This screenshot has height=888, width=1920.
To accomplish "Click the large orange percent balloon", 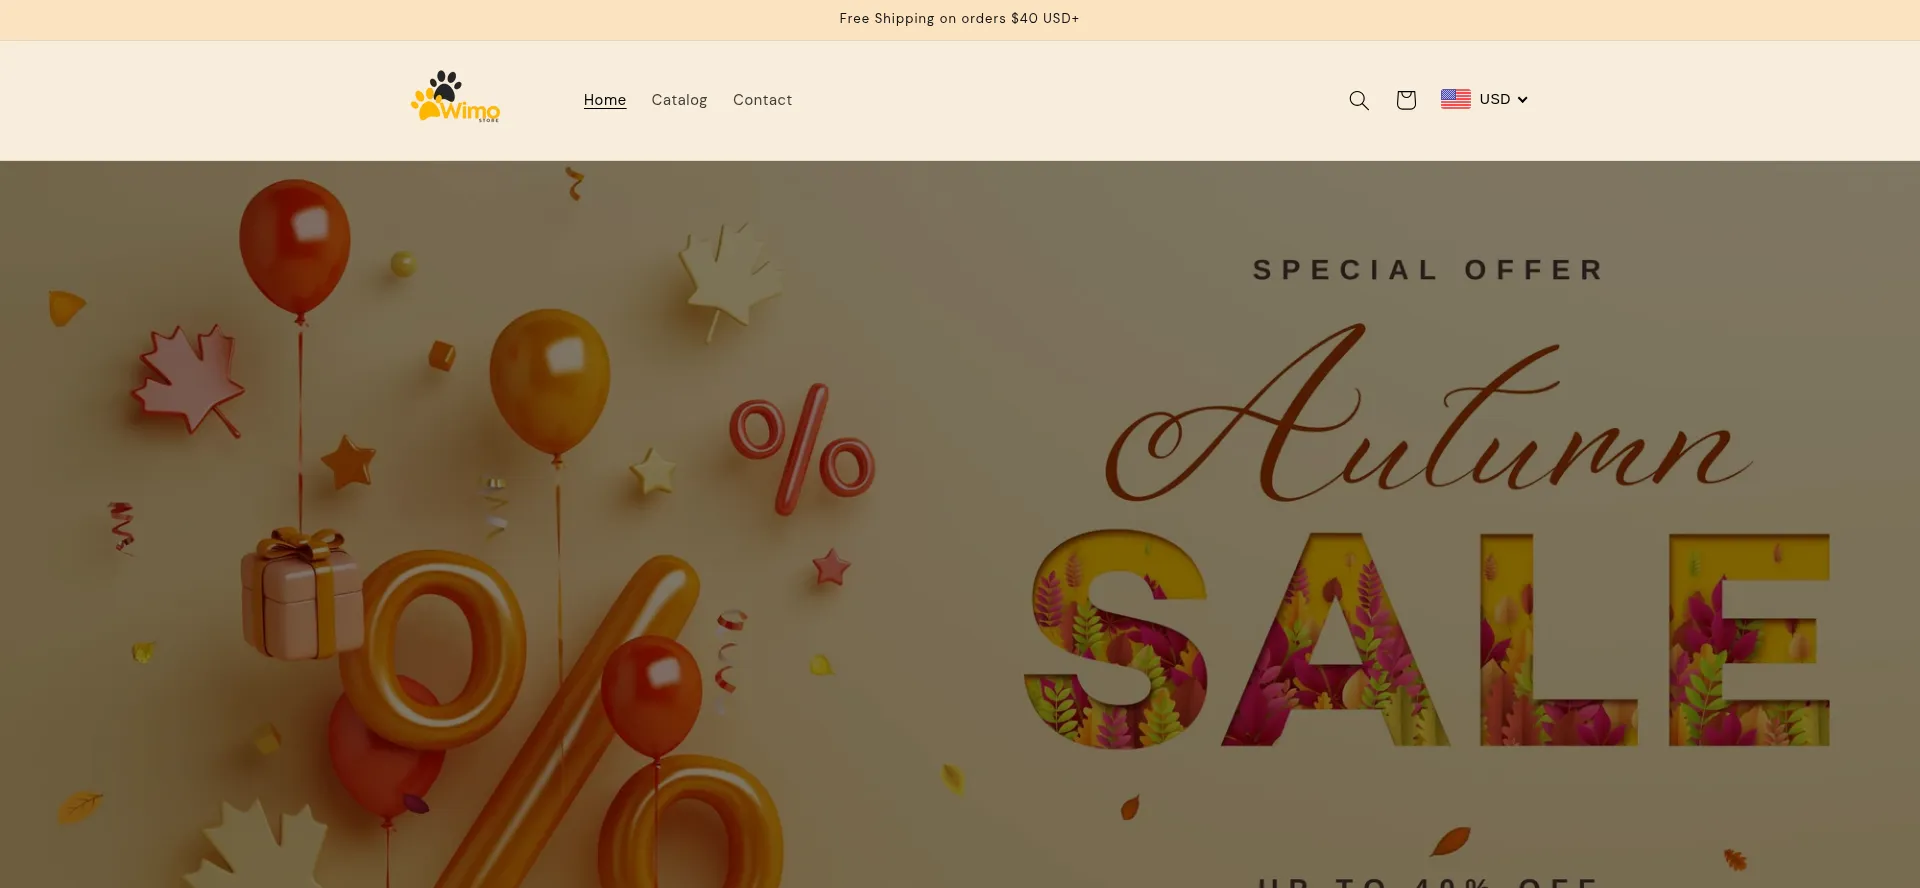I will click(x=560, y=720).
